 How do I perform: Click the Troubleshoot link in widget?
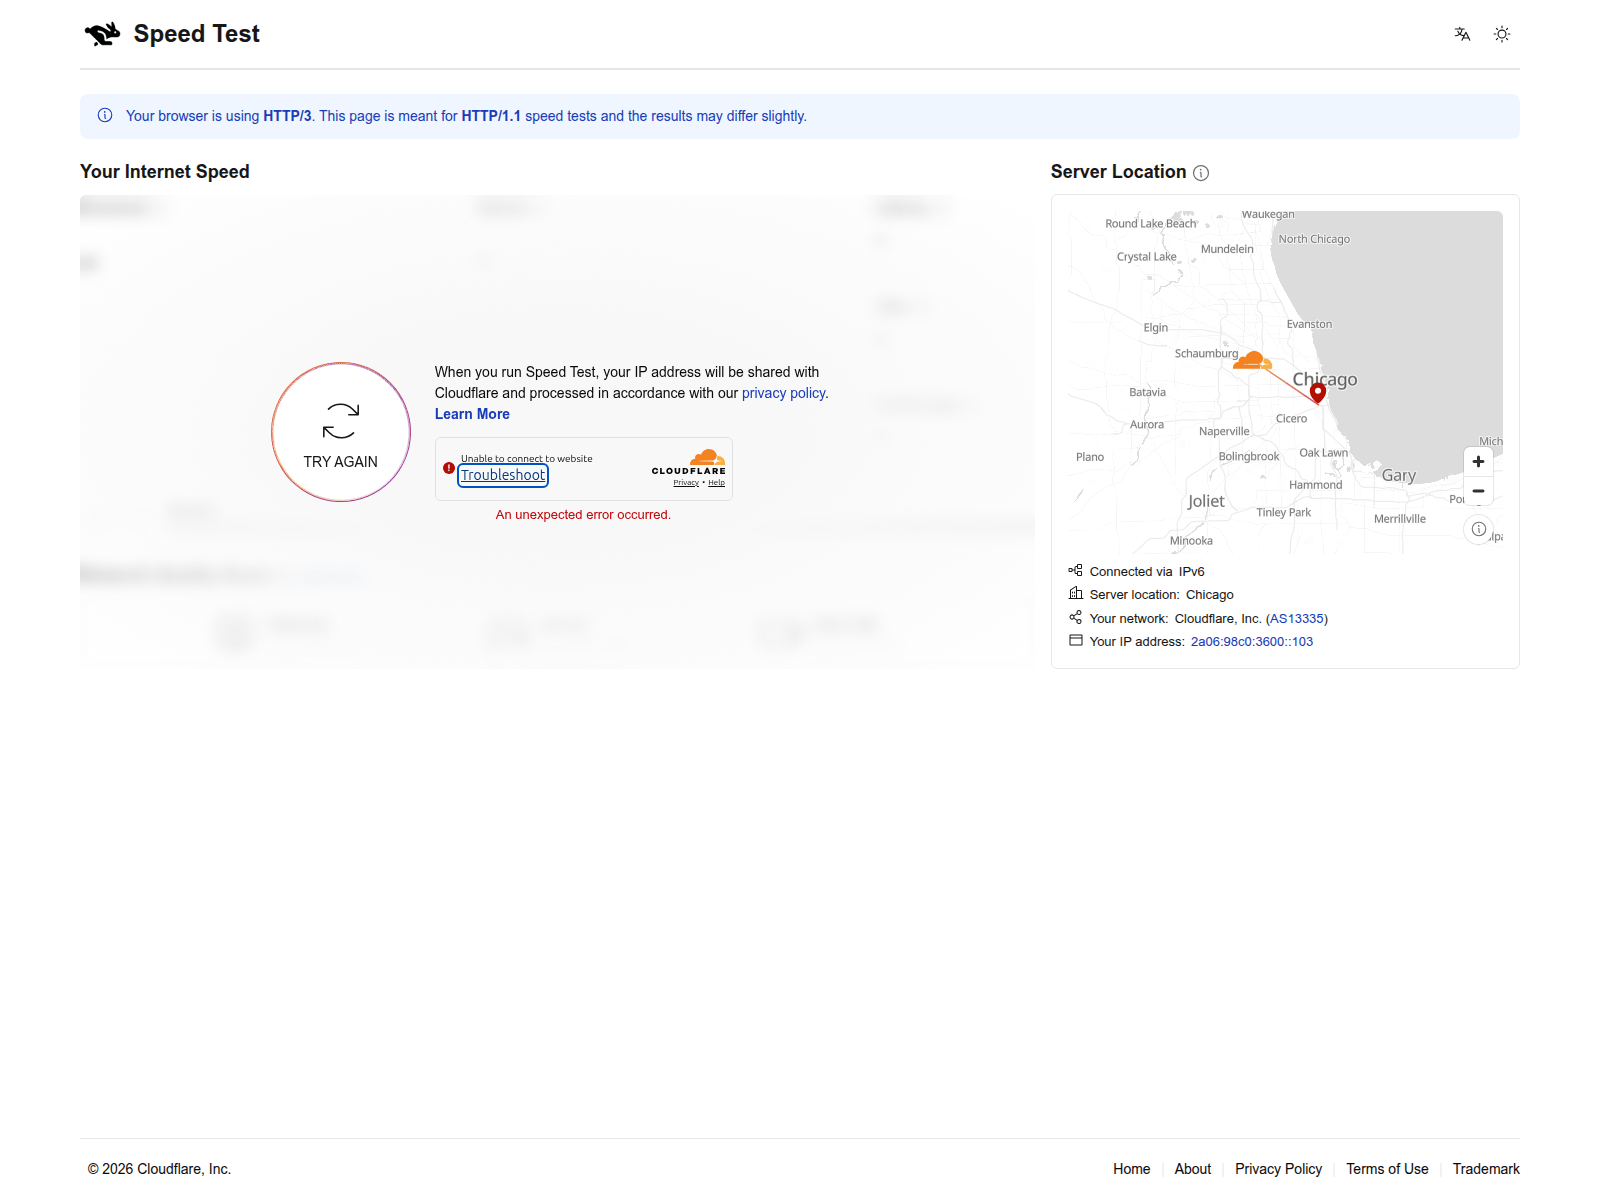click(503, 475)
